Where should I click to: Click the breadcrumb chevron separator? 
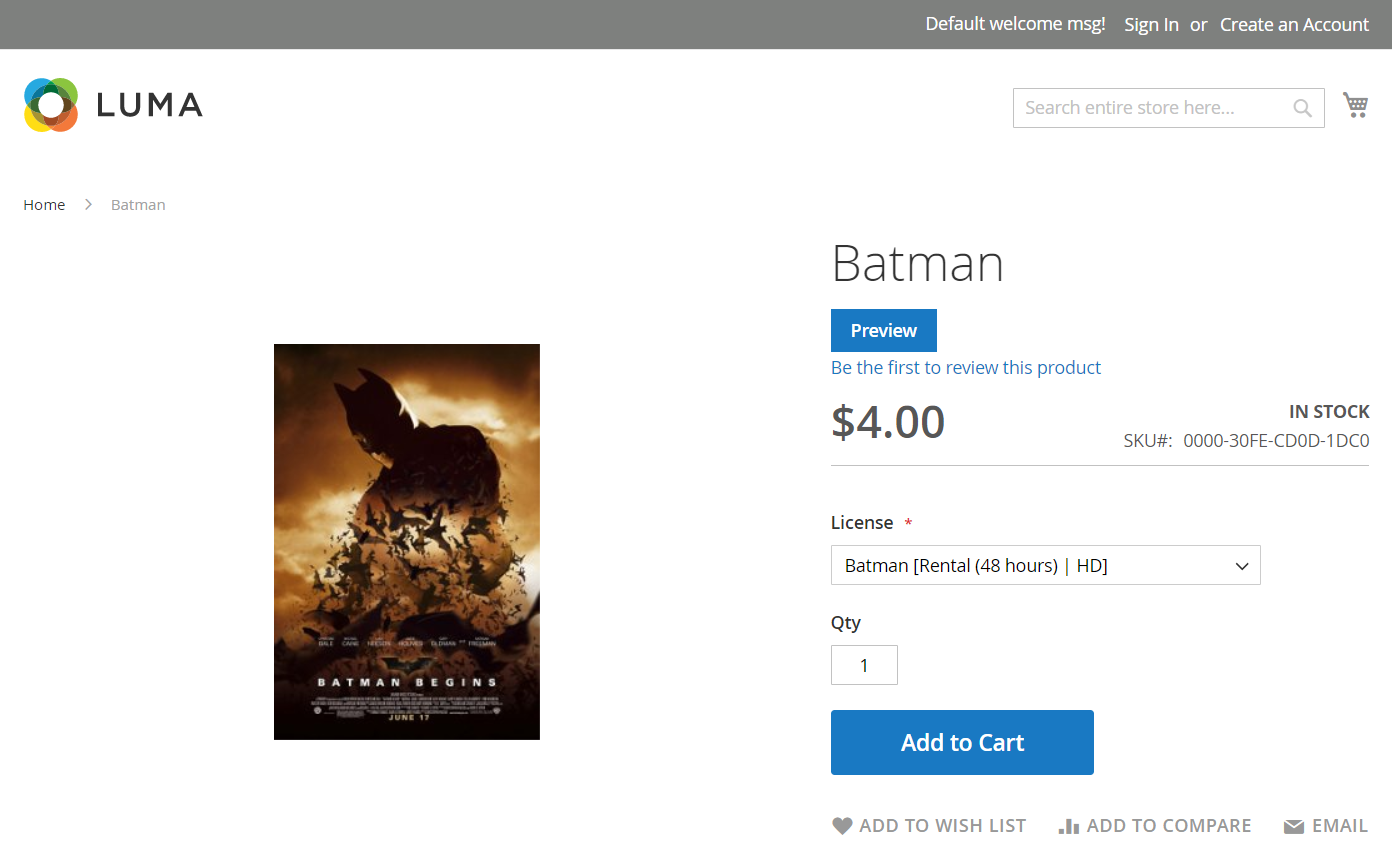click(88, 204)
